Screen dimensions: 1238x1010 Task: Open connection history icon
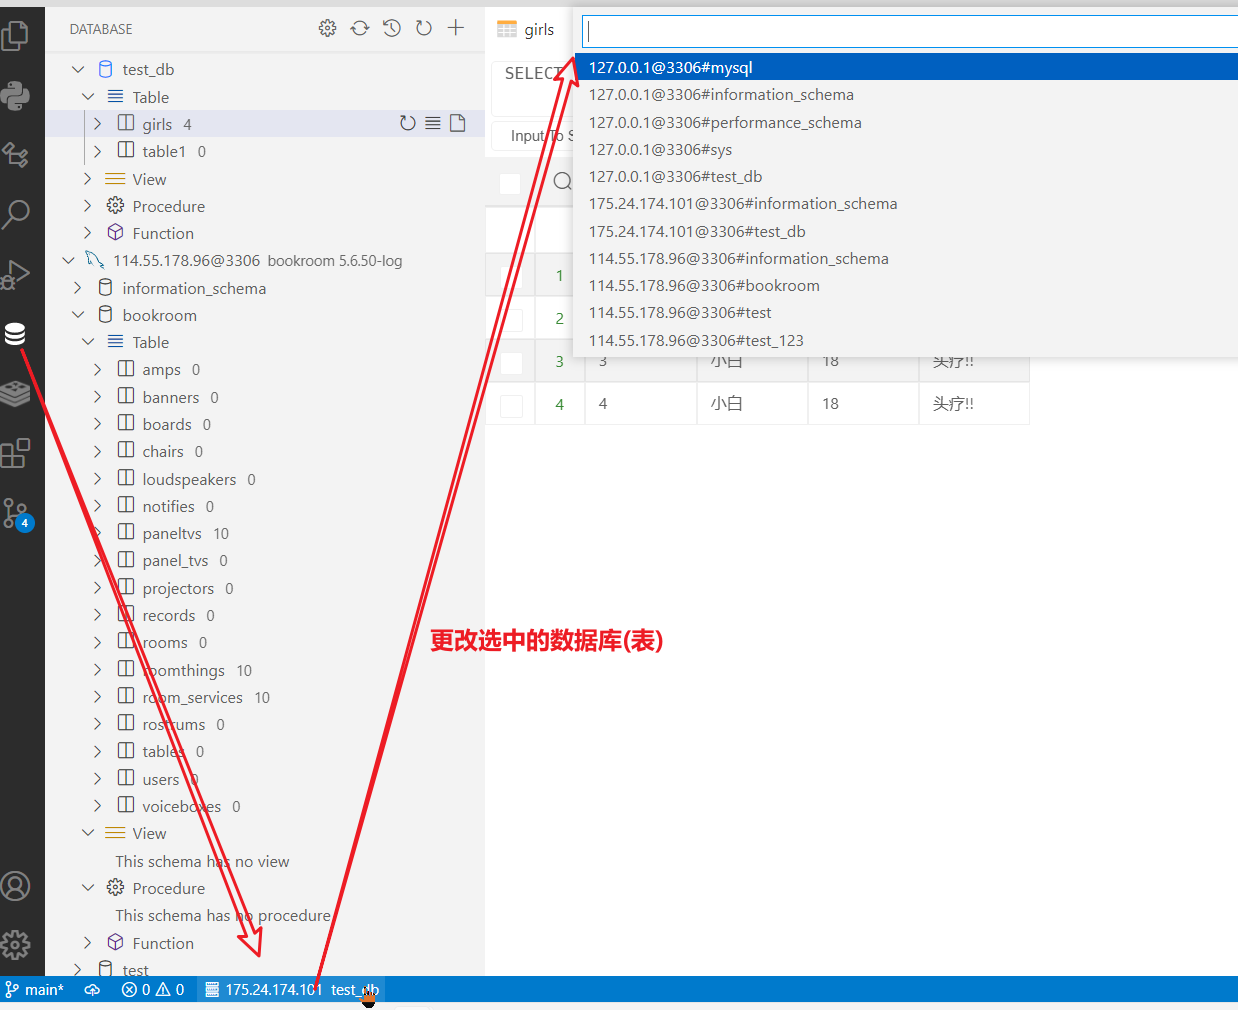click(391, 28)
